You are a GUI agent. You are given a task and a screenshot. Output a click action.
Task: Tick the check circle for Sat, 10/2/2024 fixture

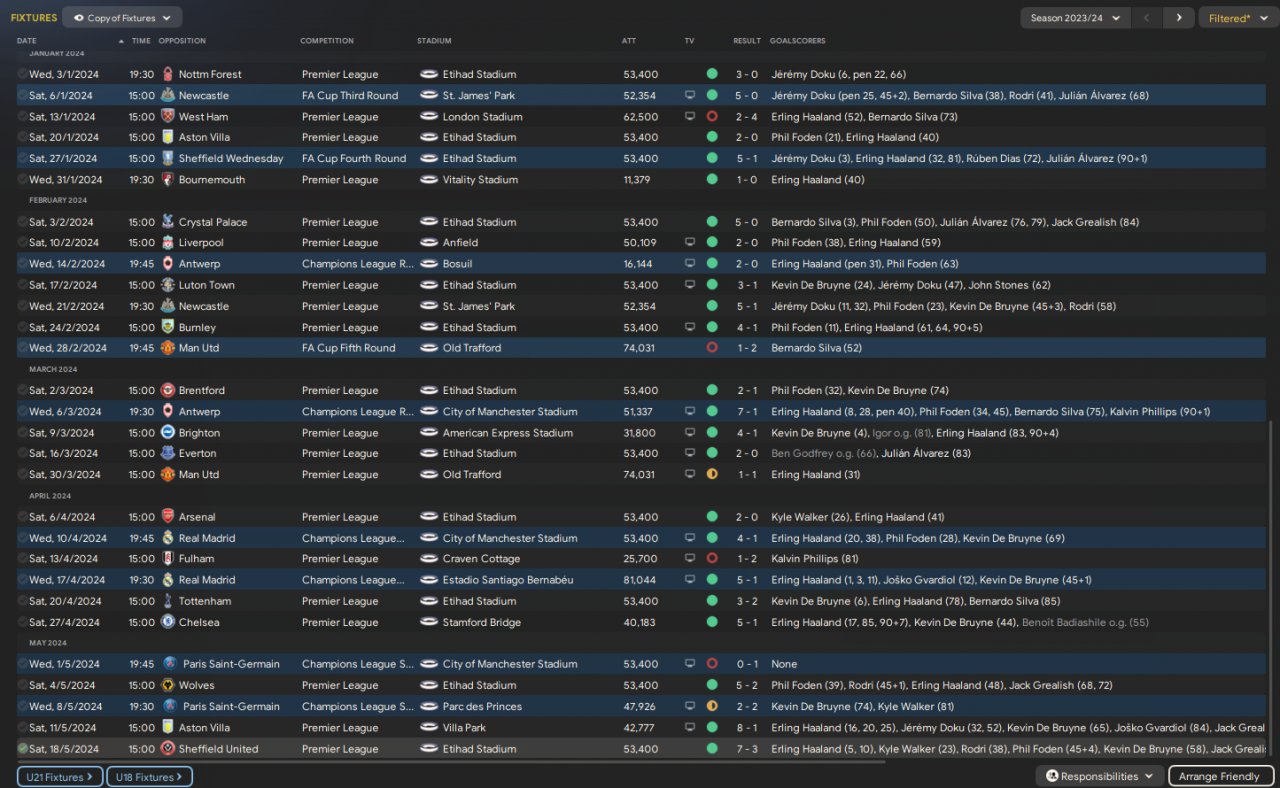[23, 243]
